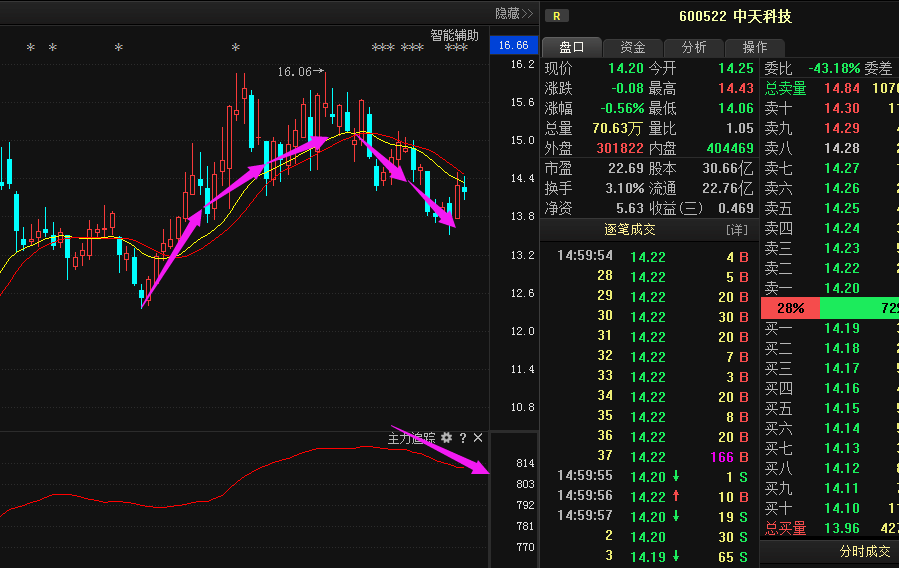Select 委比 value -43.18%
The image size is (899, 568).
(834, 68)
